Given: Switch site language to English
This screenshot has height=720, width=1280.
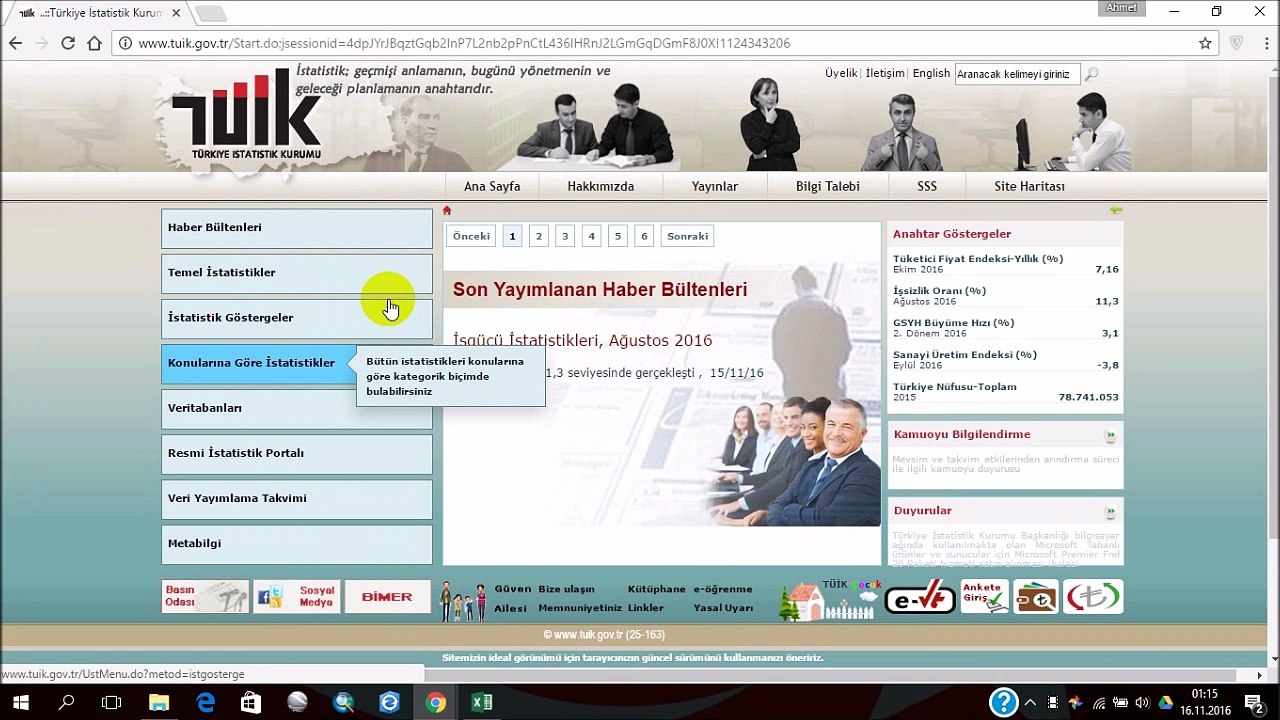Looking at the screenshot, I should click(x=931, y=73).
